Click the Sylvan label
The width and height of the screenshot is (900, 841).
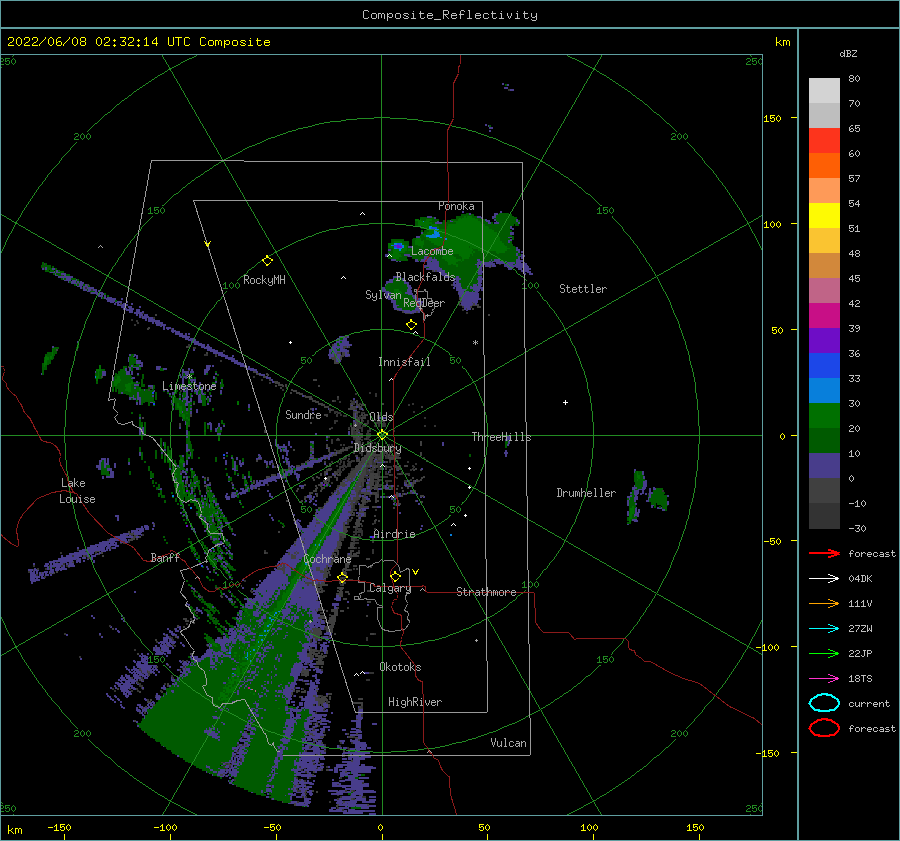[383, 295]
